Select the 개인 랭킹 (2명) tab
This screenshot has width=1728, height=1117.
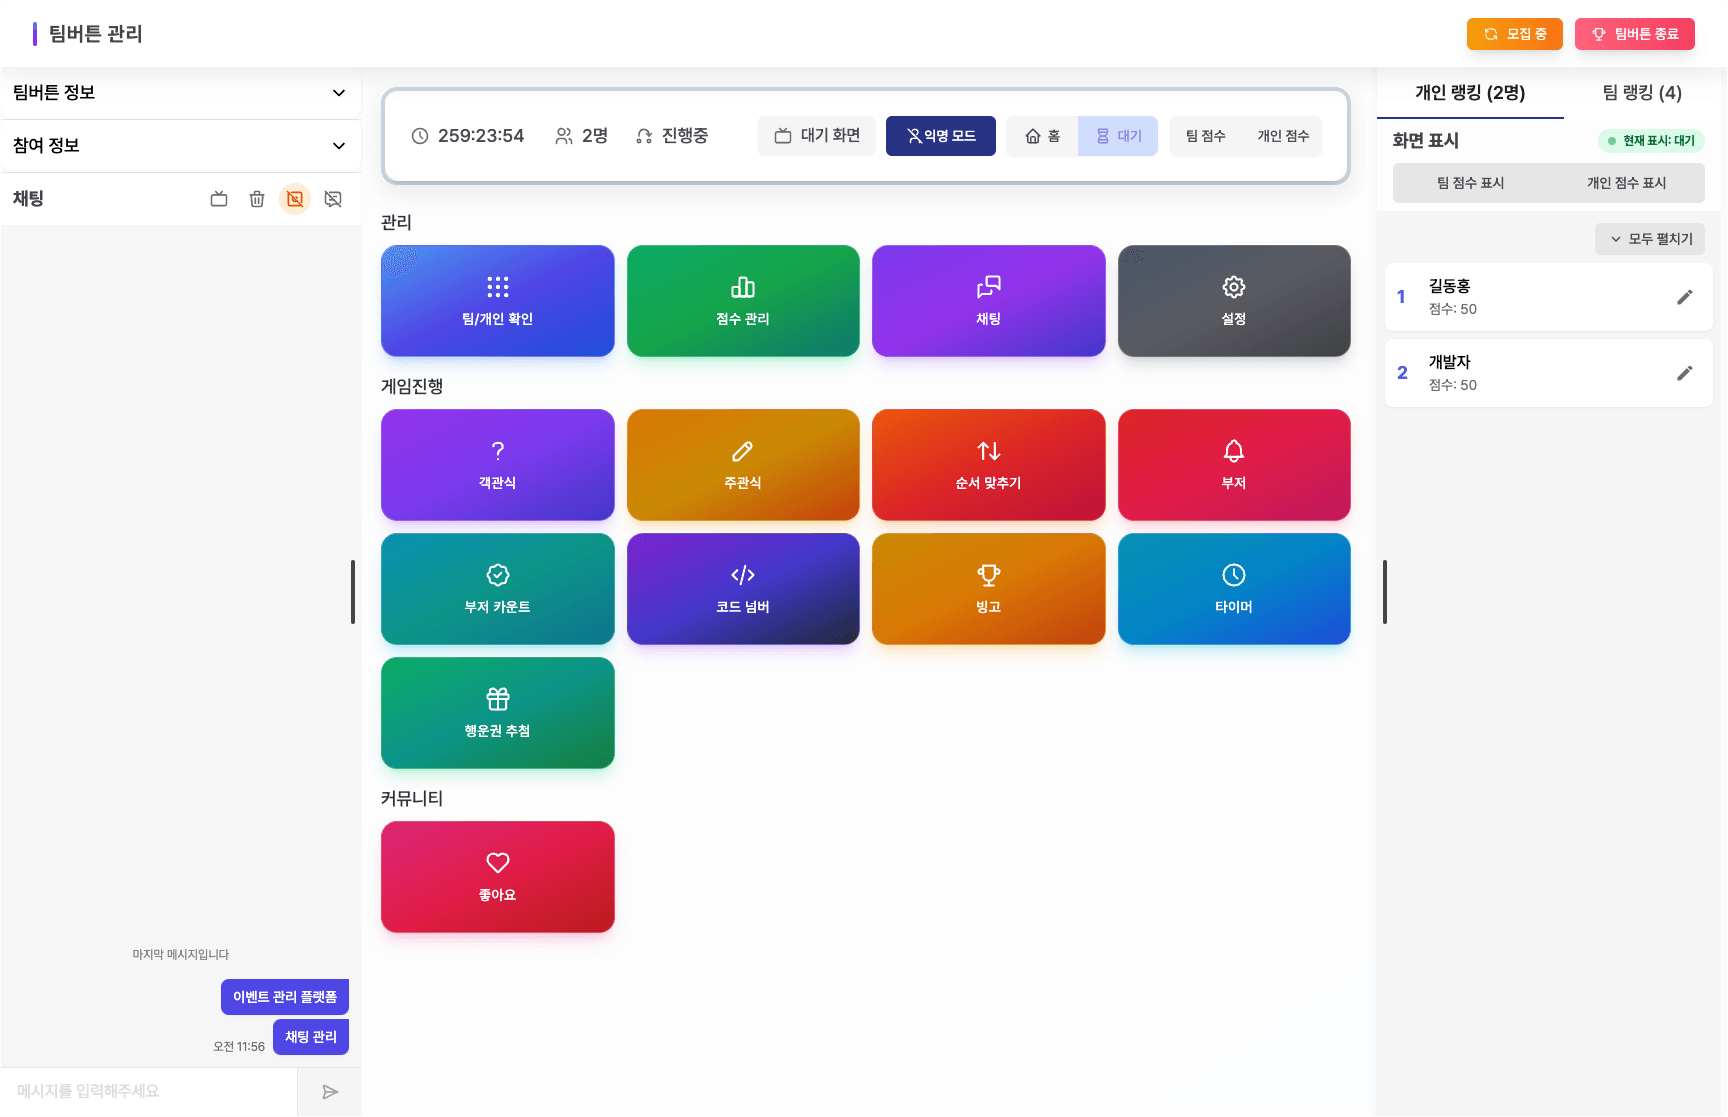point(1469,93)
